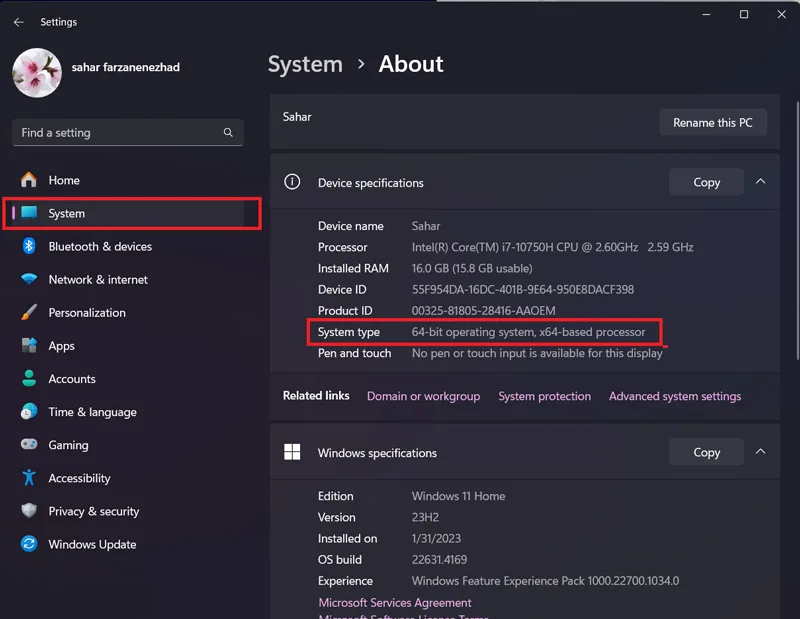Click the search magnifier icon
The width and height of the screenshot is (800, 619).
point(228,133)
